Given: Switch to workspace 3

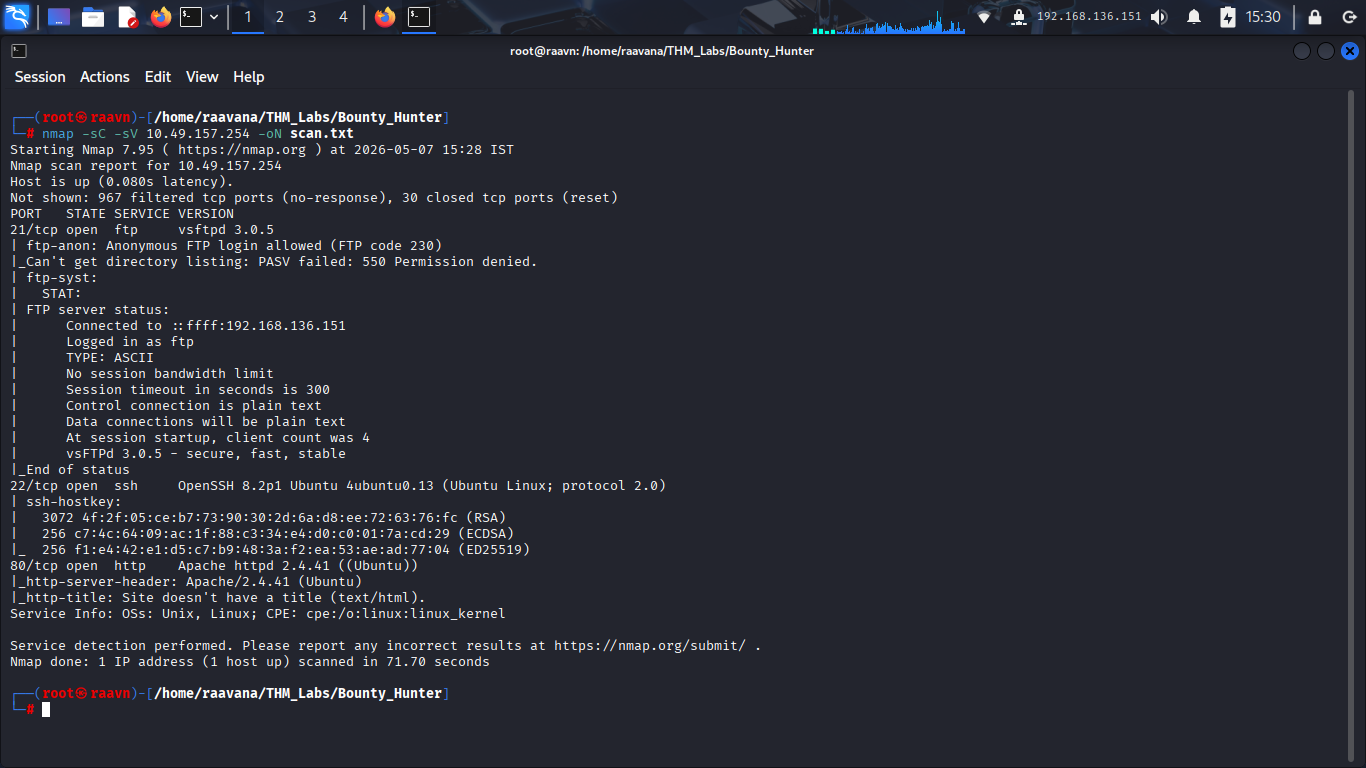Looking at the screenshot, I should (312, 17).
